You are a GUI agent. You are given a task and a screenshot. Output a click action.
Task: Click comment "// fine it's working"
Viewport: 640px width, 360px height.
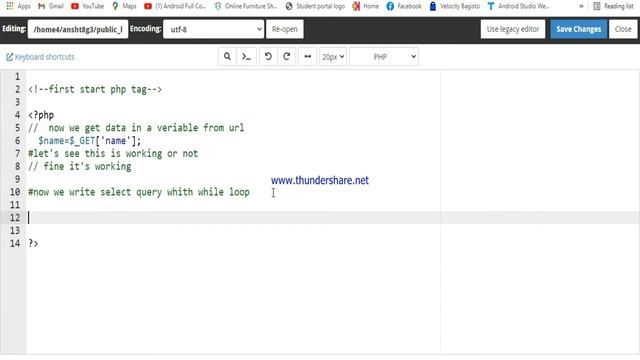80,167
